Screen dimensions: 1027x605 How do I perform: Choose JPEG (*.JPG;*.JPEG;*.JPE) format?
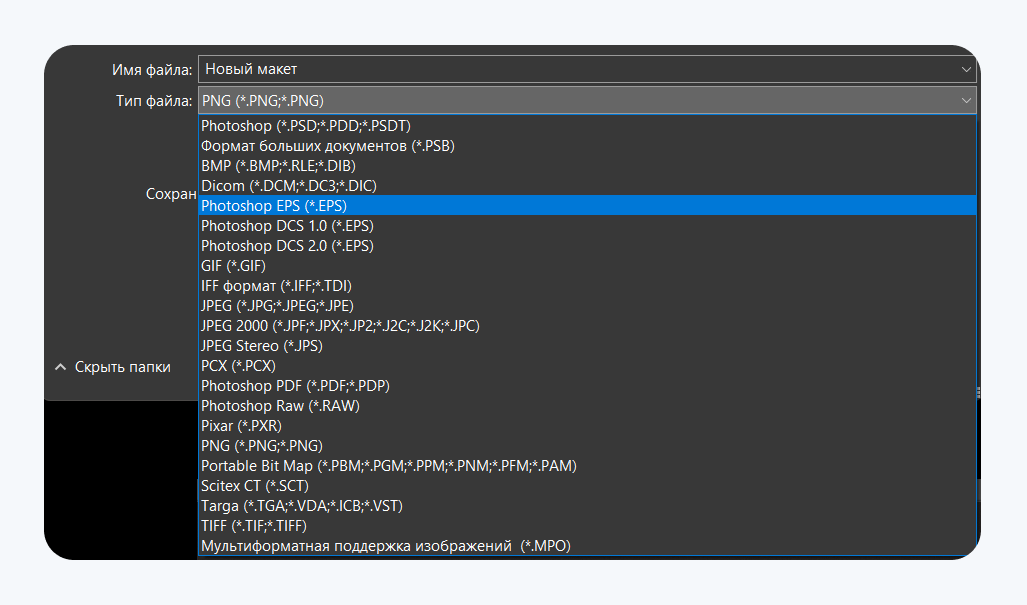click(x=587, y=306)
